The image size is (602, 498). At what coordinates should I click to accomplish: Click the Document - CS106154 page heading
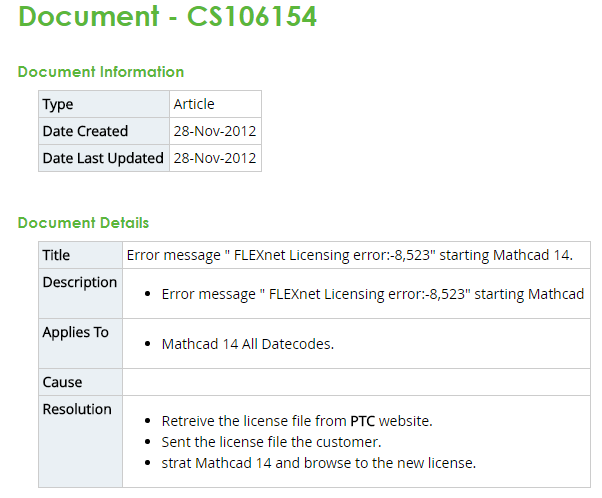point(168,17)
